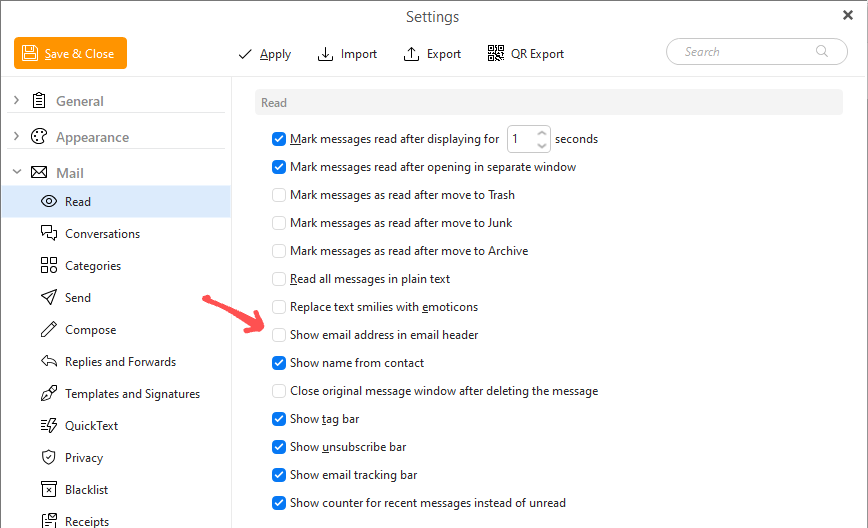
Task: Open Privacy settings page
Action: pyautogui.click(x=116, y=458)
